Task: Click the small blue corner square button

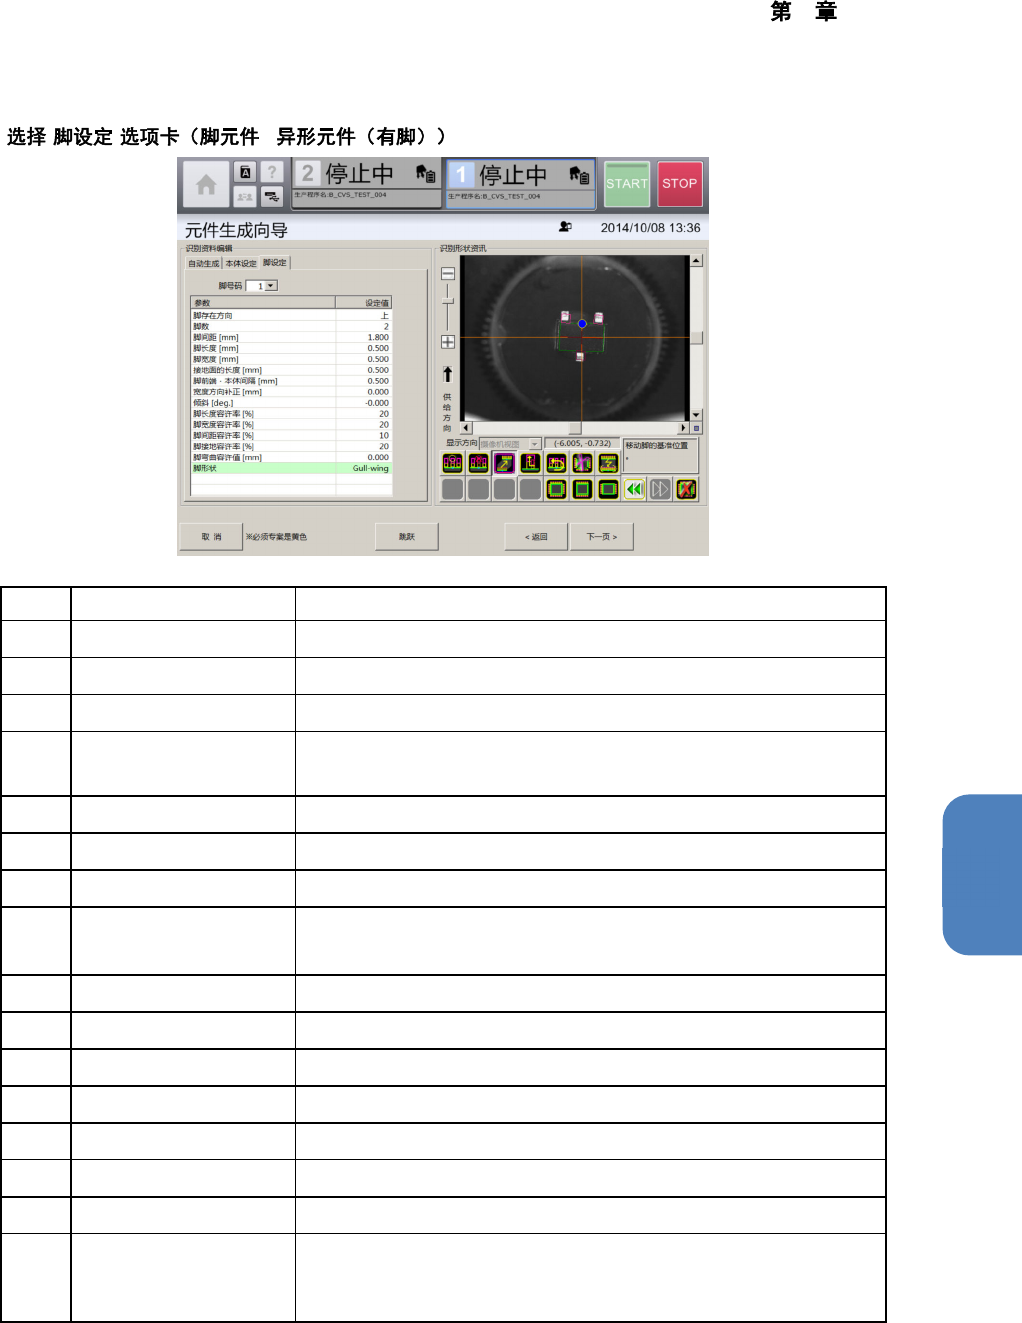Action: pos(697,428)
